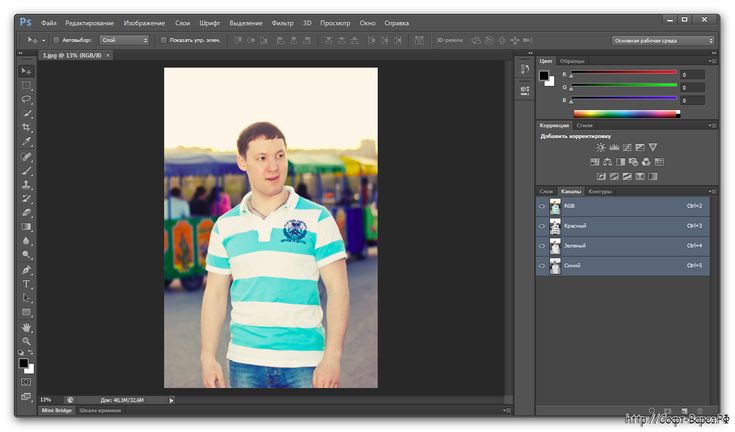Screen dimensions: 735x432
Task: Toggle visibility of the Синий channel
Action: point(542,266)
